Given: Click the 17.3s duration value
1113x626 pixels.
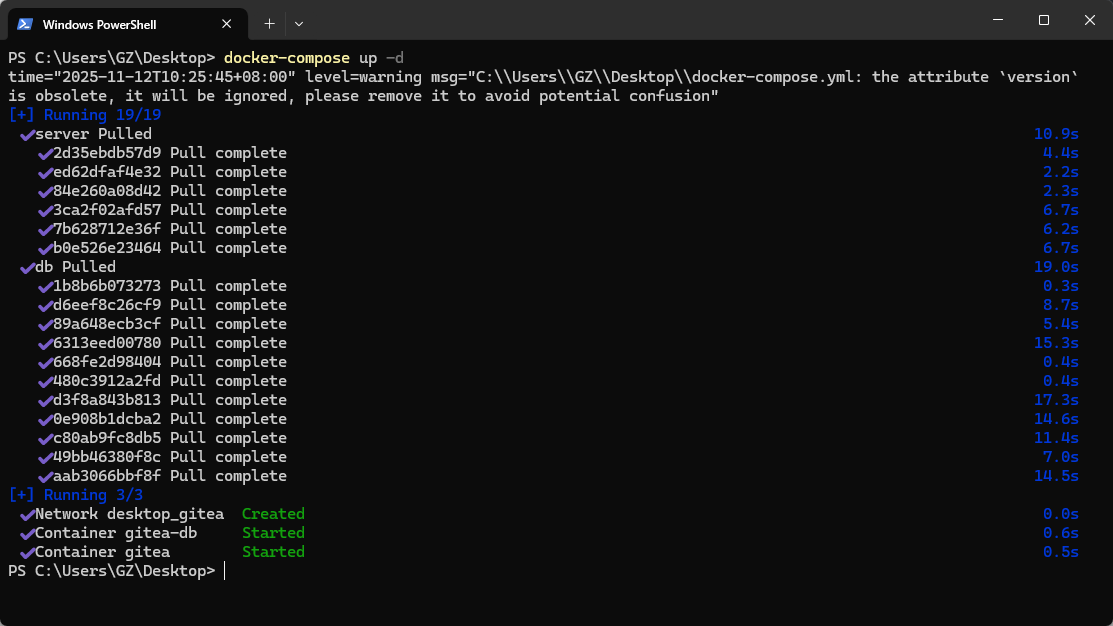Looking at the screenshot, I should click(x=1056, y=400).
